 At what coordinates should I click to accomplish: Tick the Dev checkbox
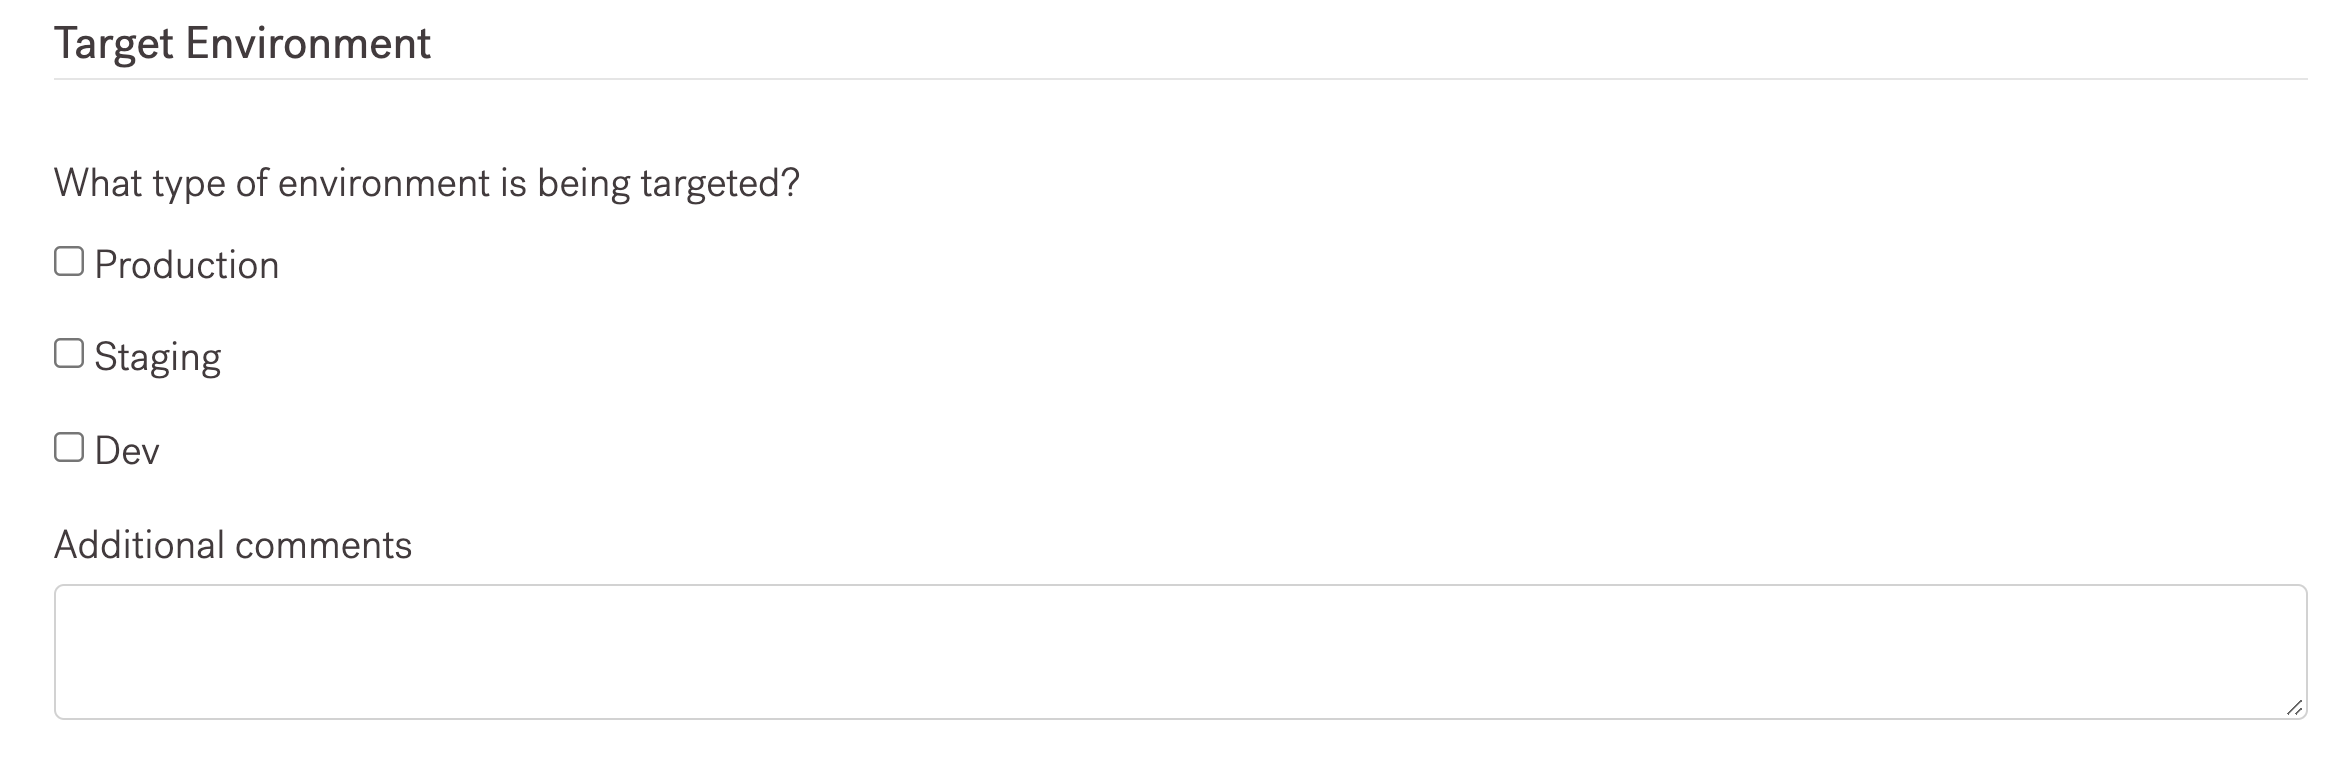pos(69,447)
